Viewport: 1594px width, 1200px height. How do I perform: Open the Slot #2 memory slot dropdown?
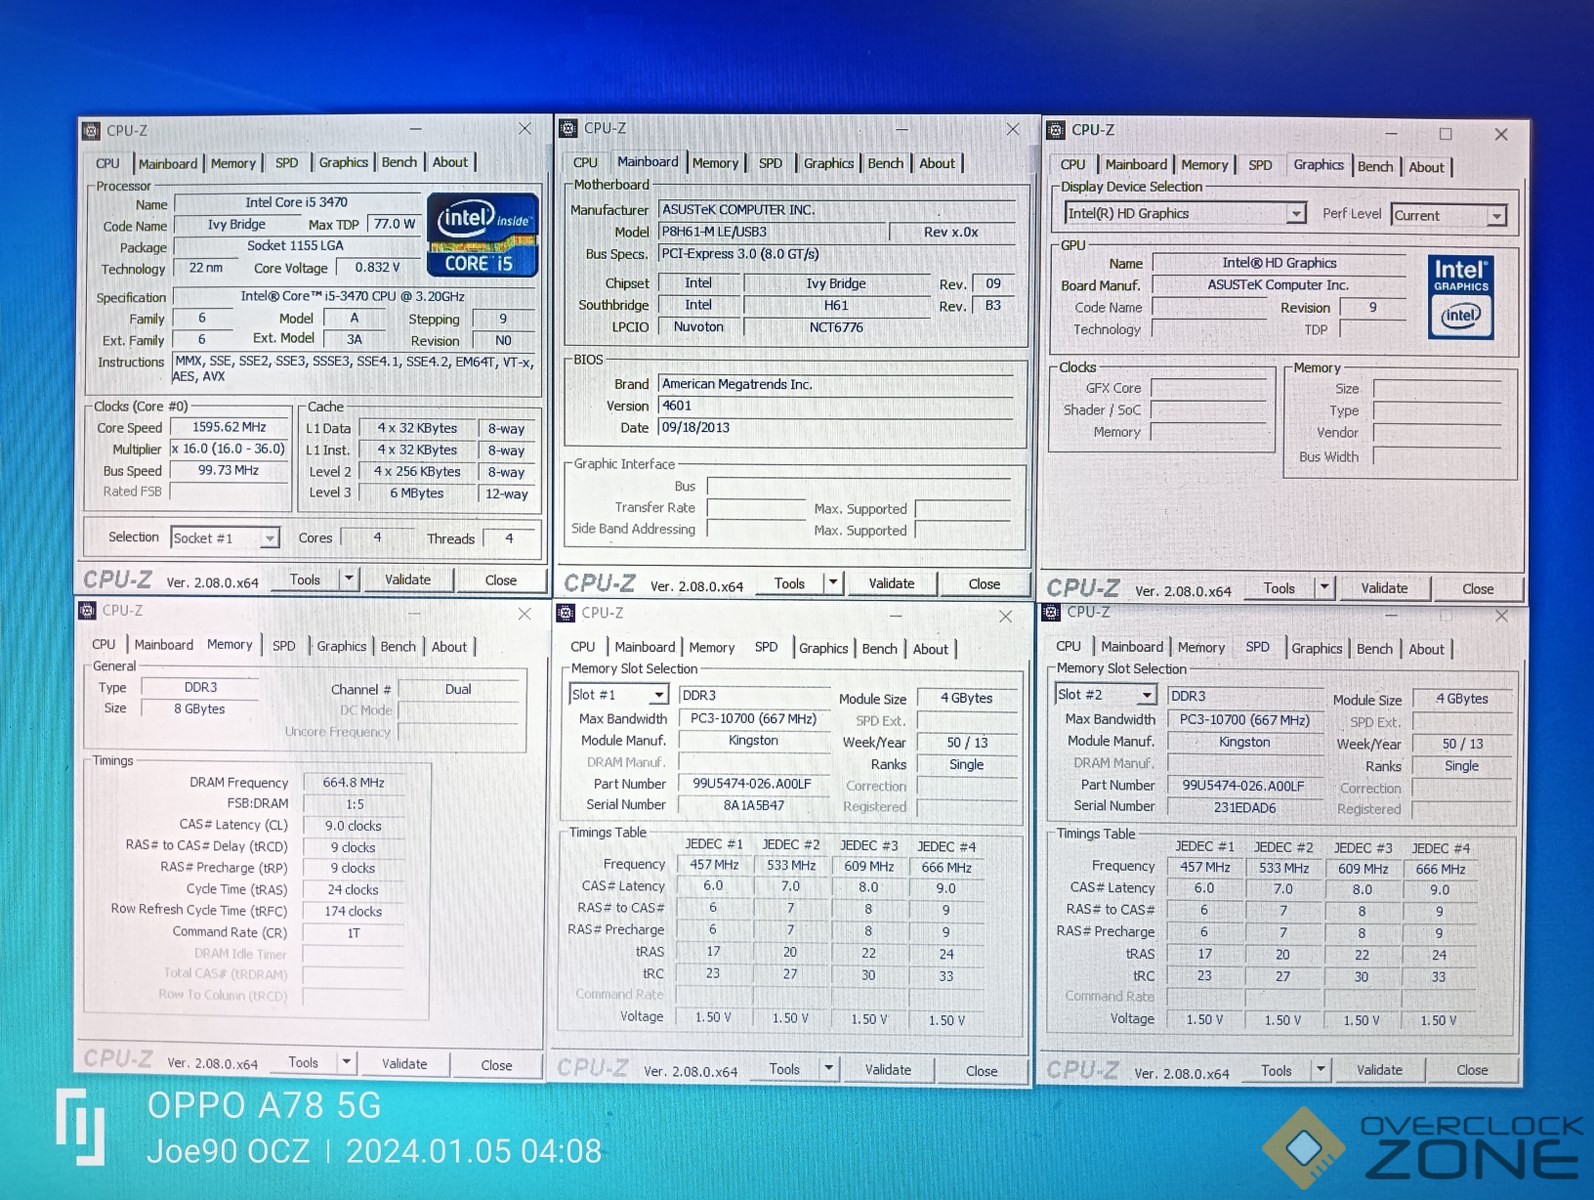pyautogui.click(x=1146, y=695)
